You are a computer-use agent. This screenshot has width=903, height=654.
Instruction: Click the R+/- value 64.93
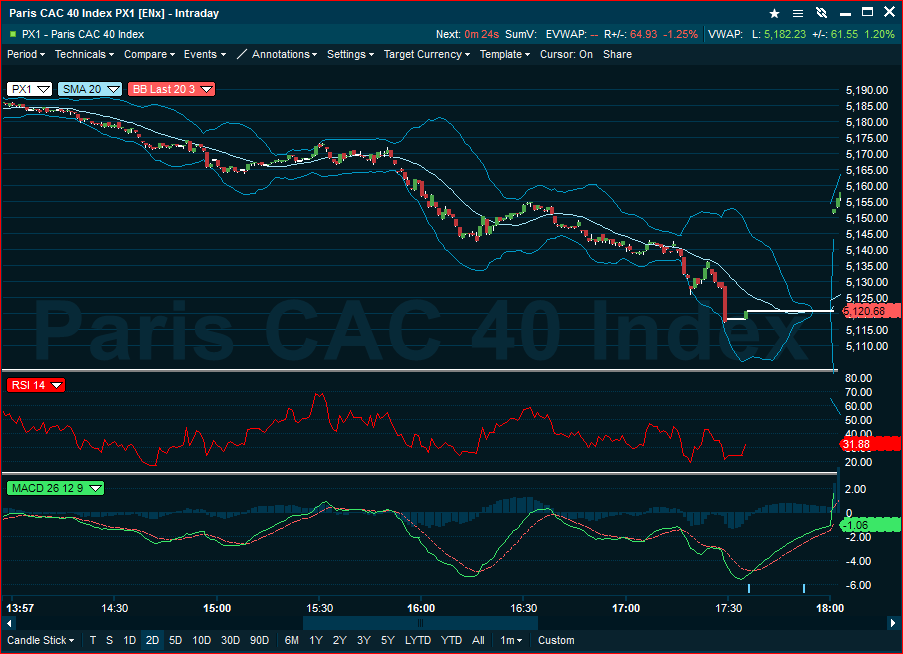tap(643, 35)
